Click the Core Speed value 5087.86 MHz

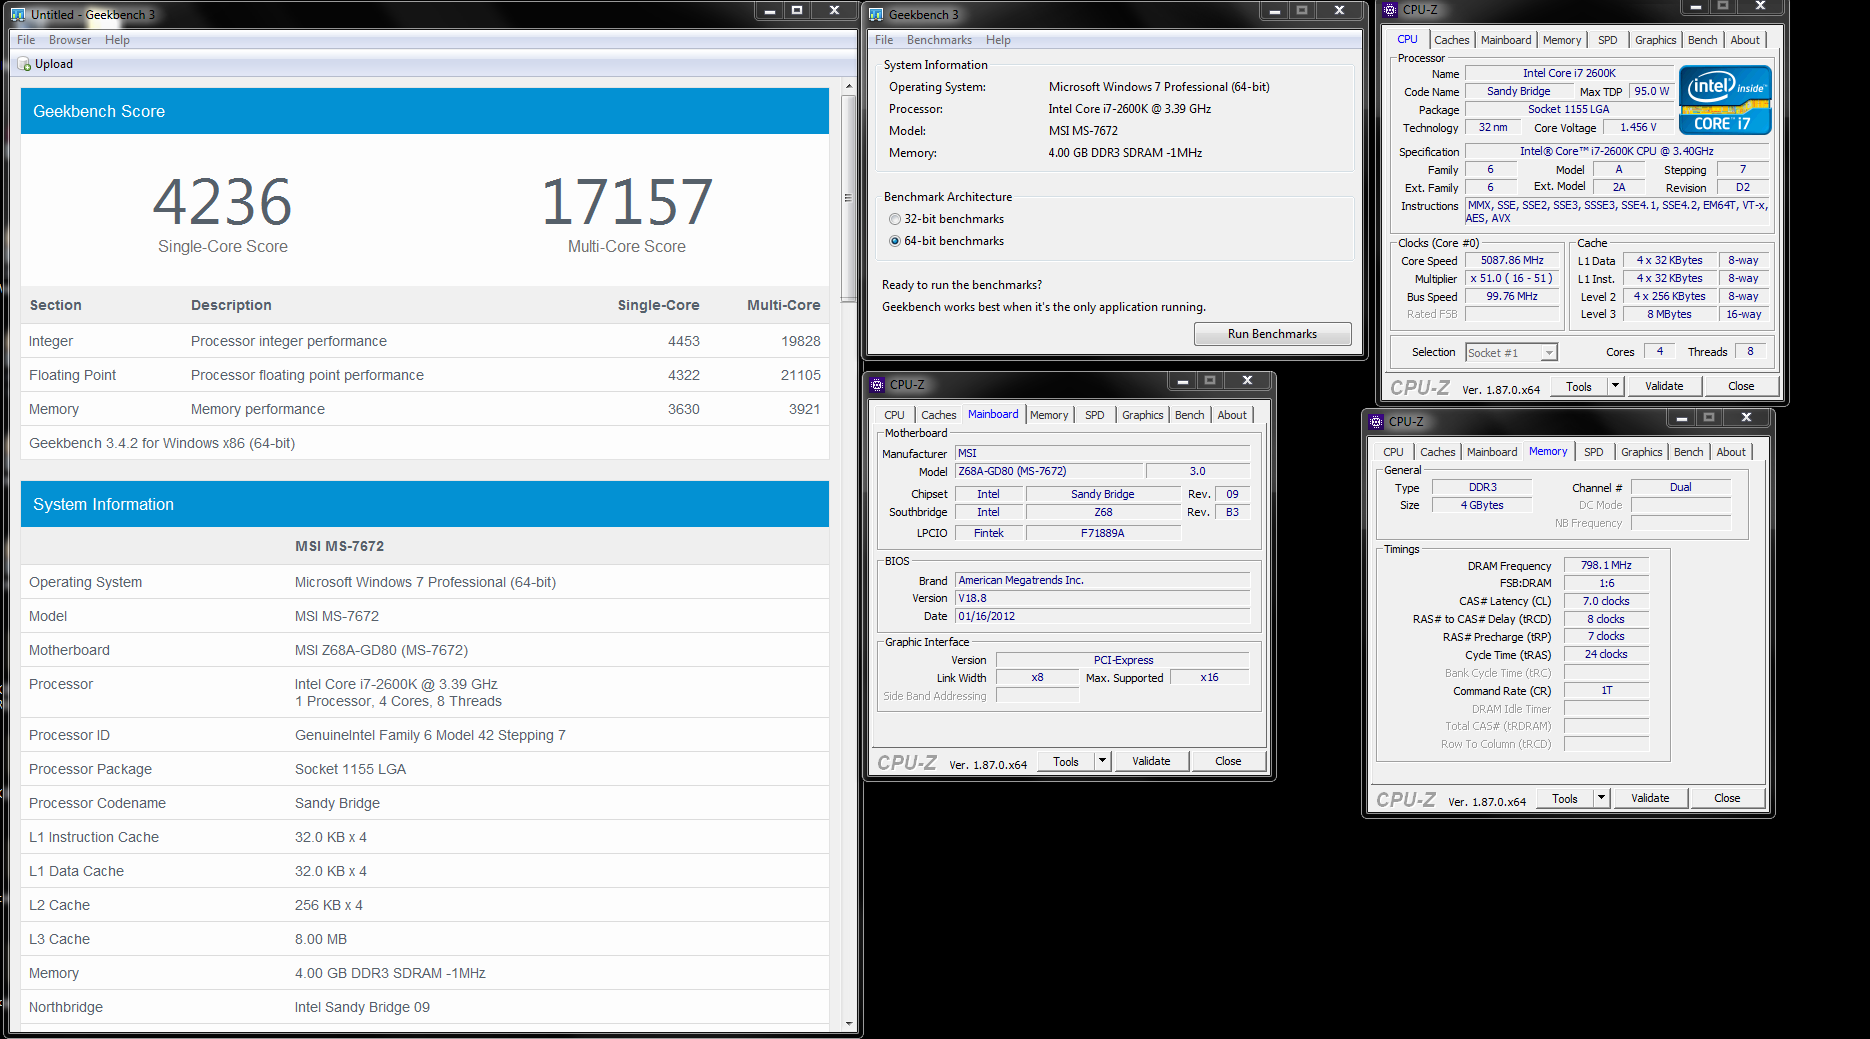tap(1512, 260)
